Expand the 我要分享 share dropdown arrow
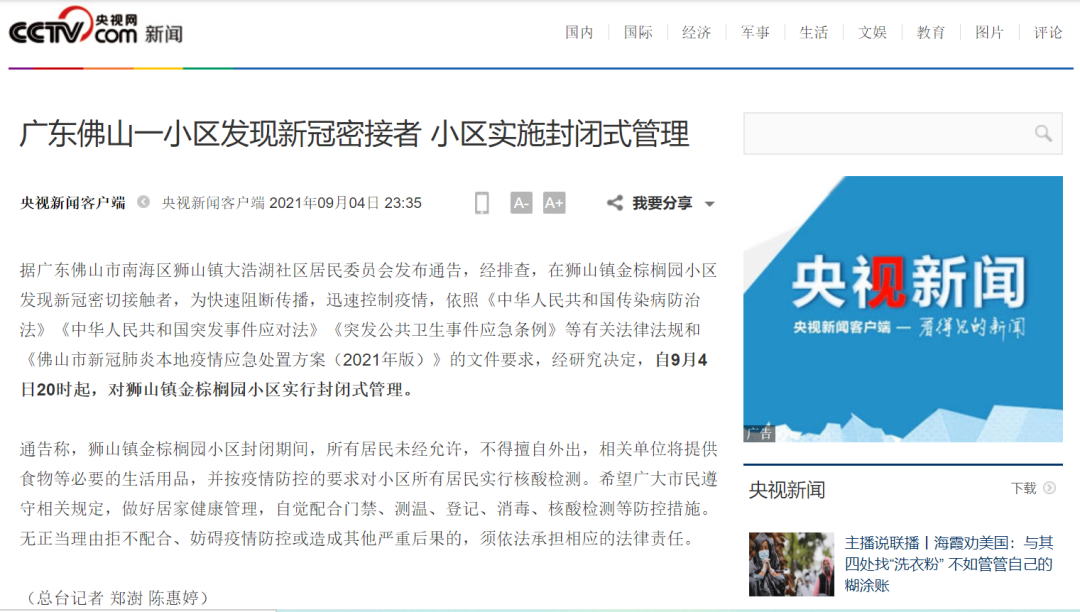The width and height of the screenshot is (1080, 612). click(x=709, y=202)
